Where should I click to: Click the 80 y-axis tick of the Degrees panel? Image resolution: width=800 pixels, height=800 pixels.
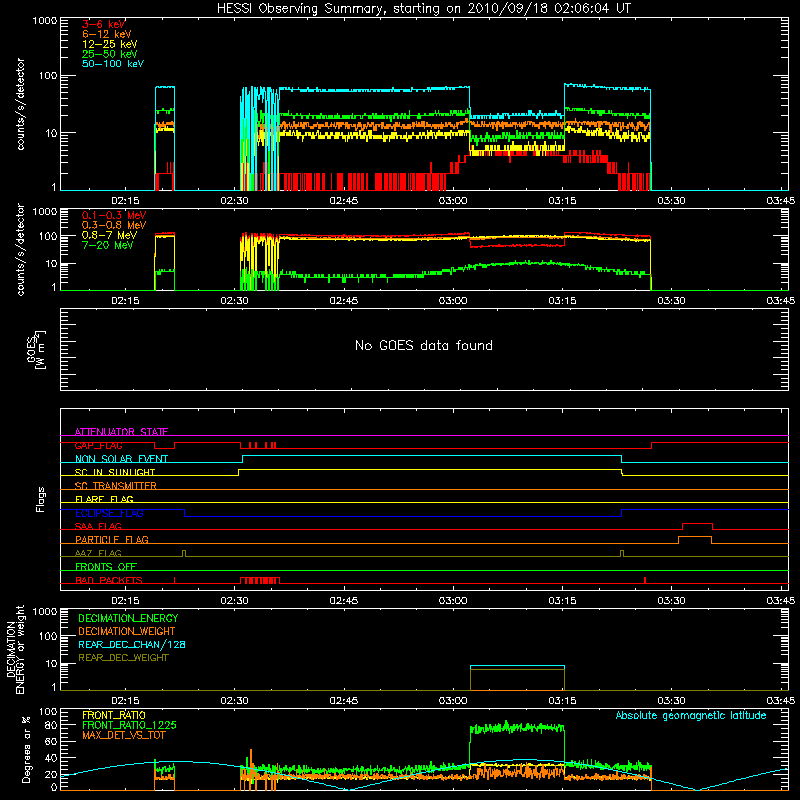coord(51,725)
